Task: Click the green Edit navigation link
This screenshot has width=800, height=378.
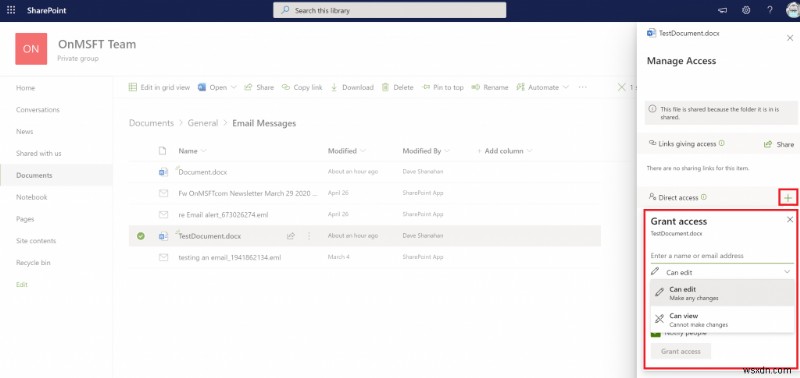Action: [x=22, y=285]
